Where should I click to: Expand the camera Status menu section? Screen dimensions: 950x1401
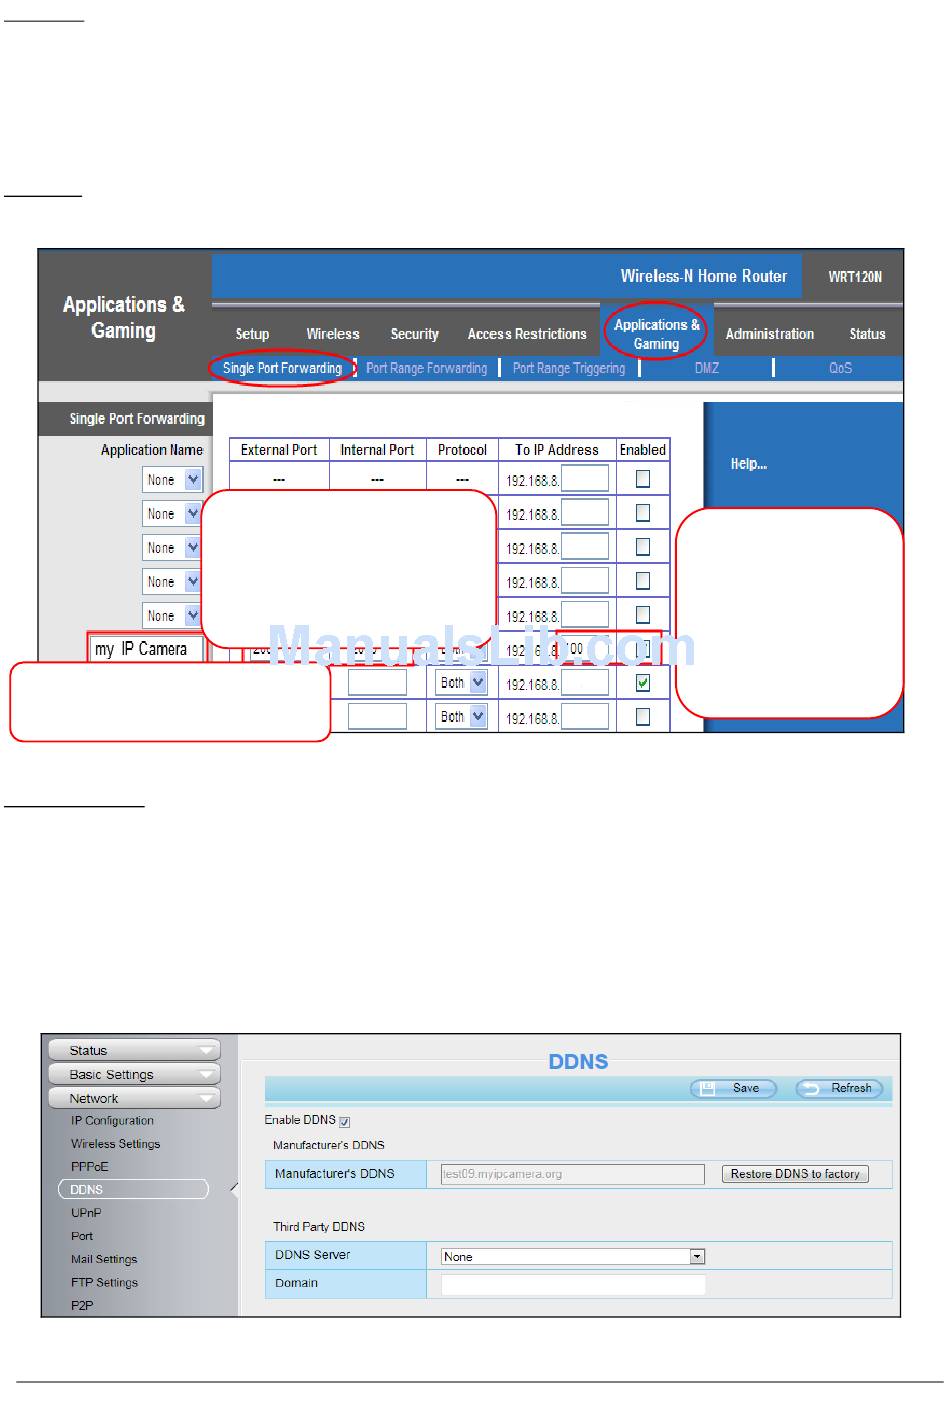(x=134, y=1050)
